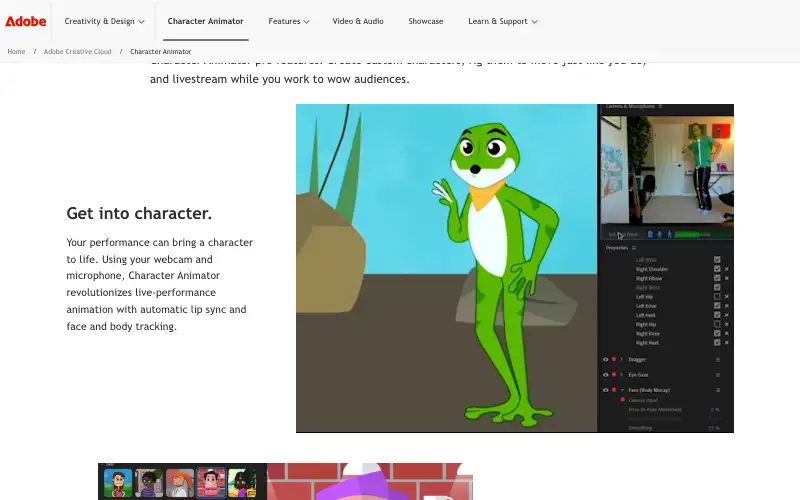Expand the Eye Gaze behavior
800x500 pixels.
622,374
